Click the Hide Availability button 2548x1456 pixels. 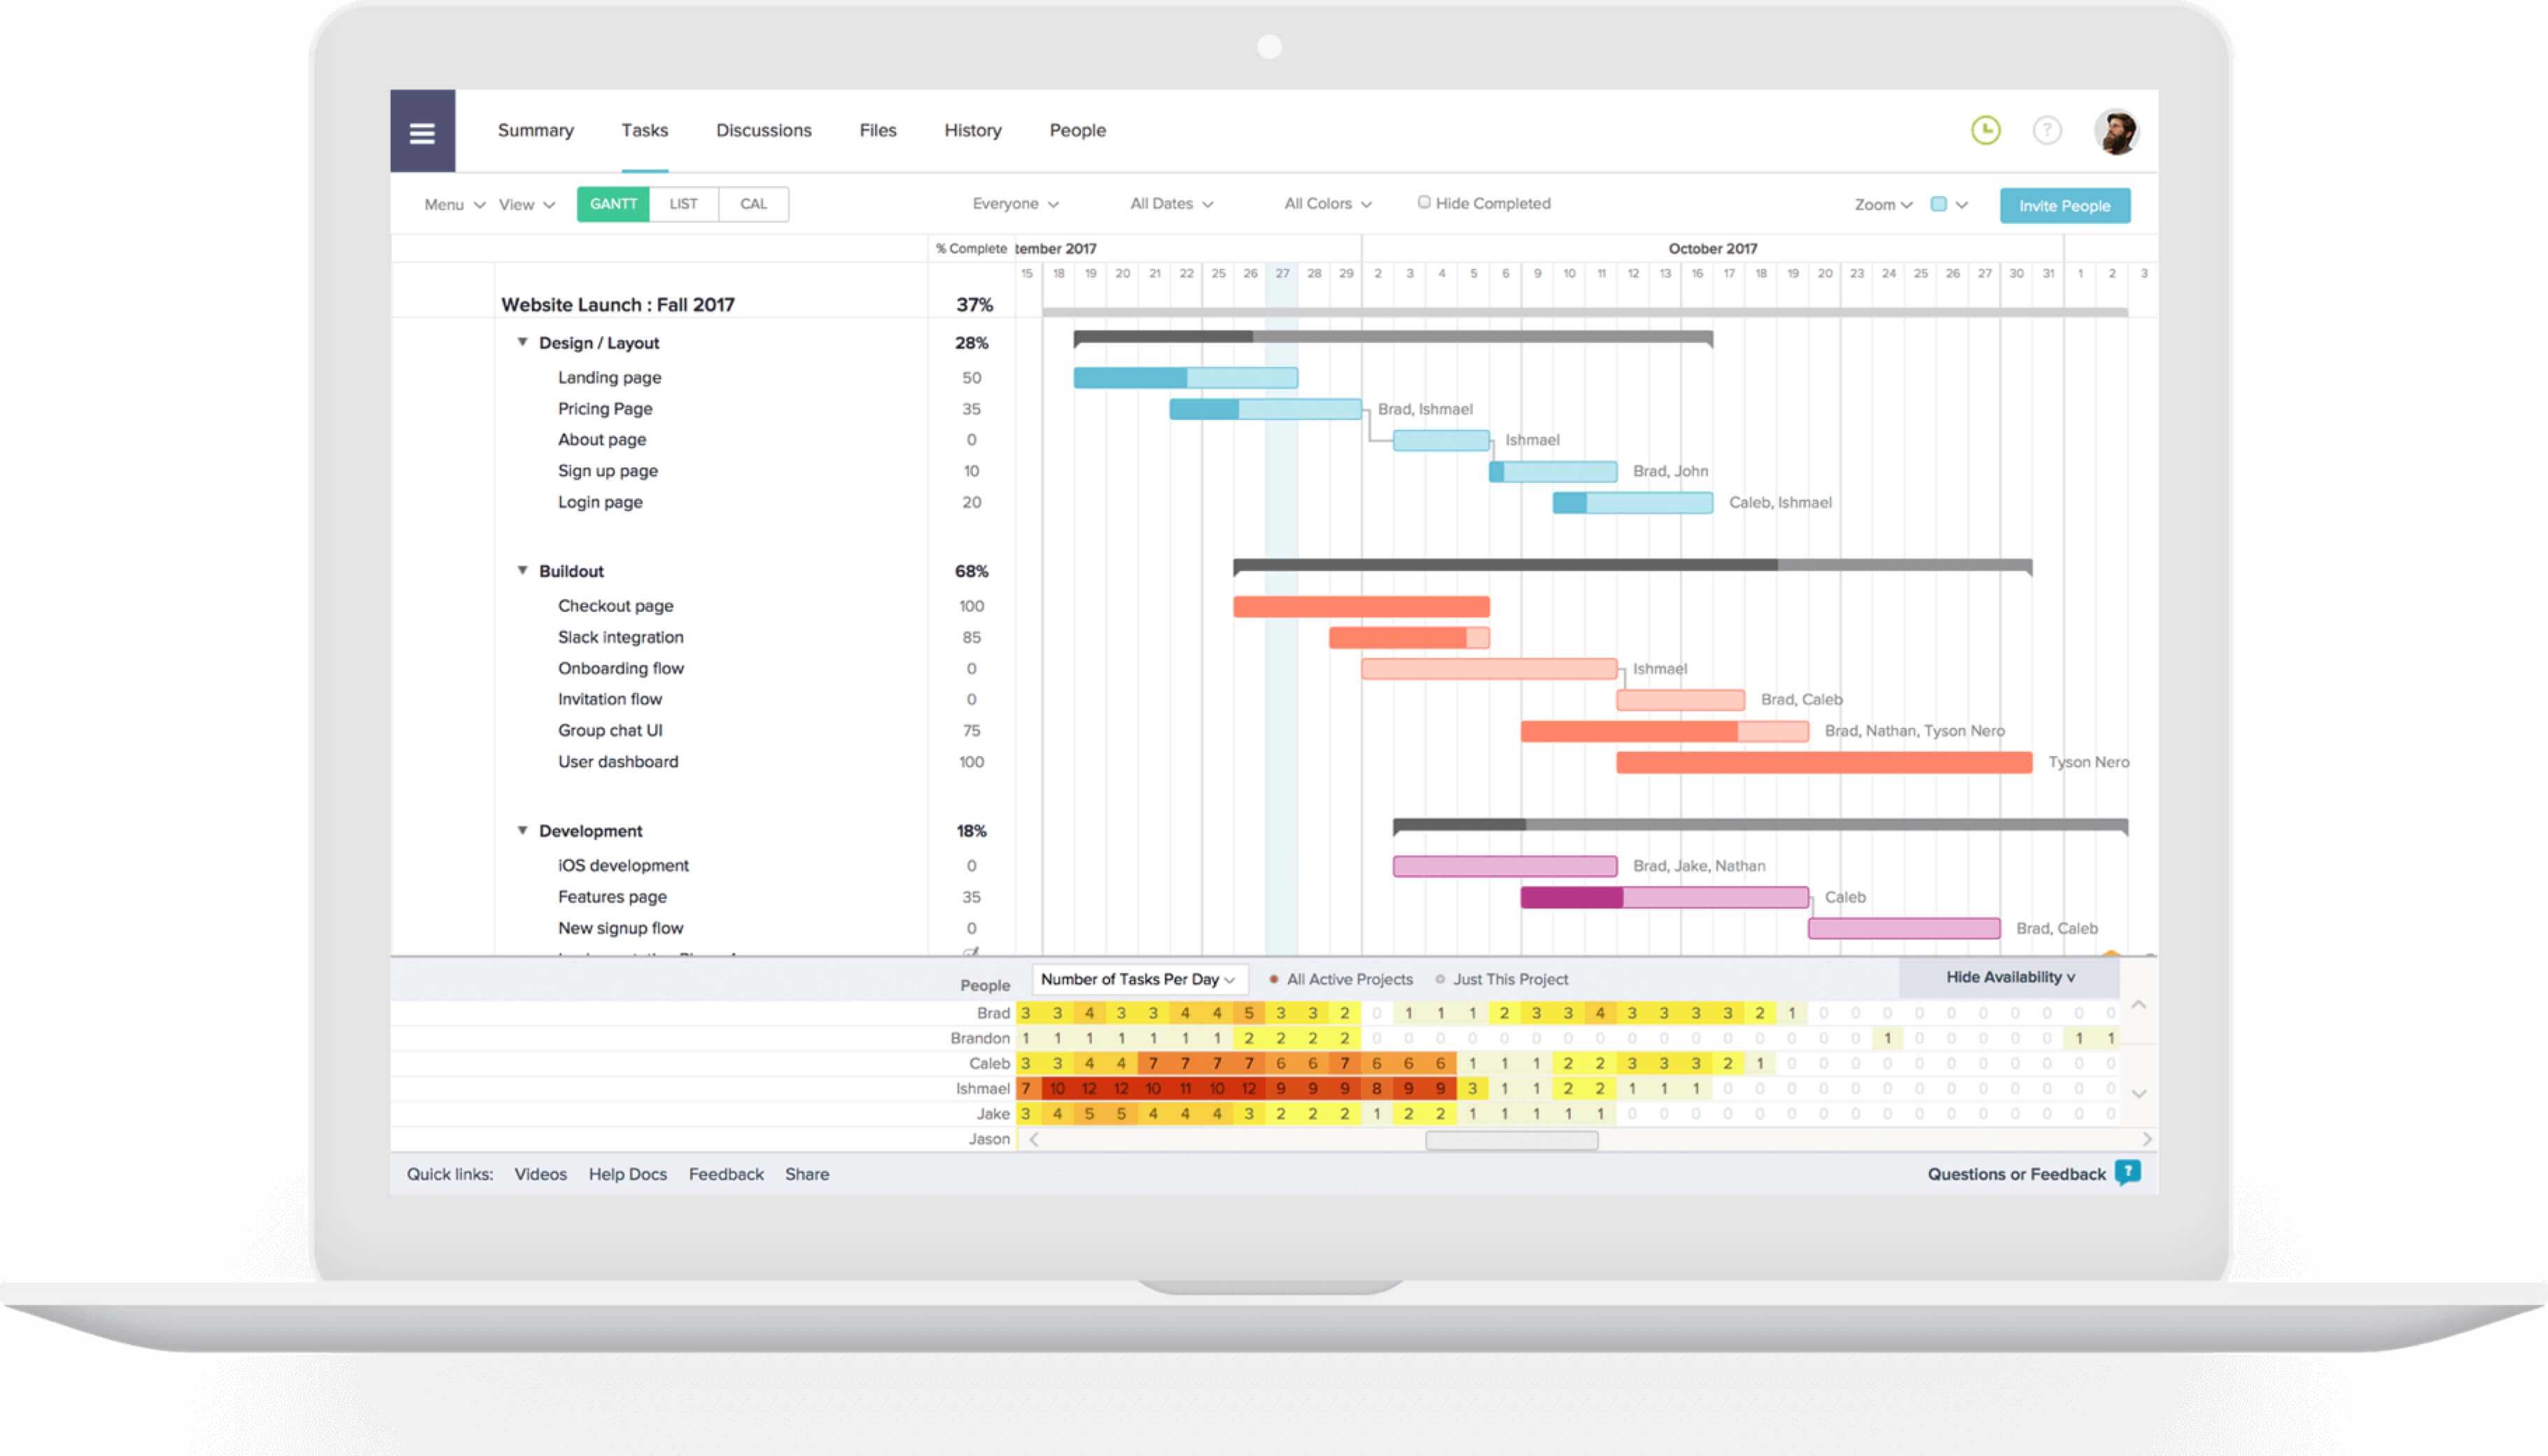2010,976
